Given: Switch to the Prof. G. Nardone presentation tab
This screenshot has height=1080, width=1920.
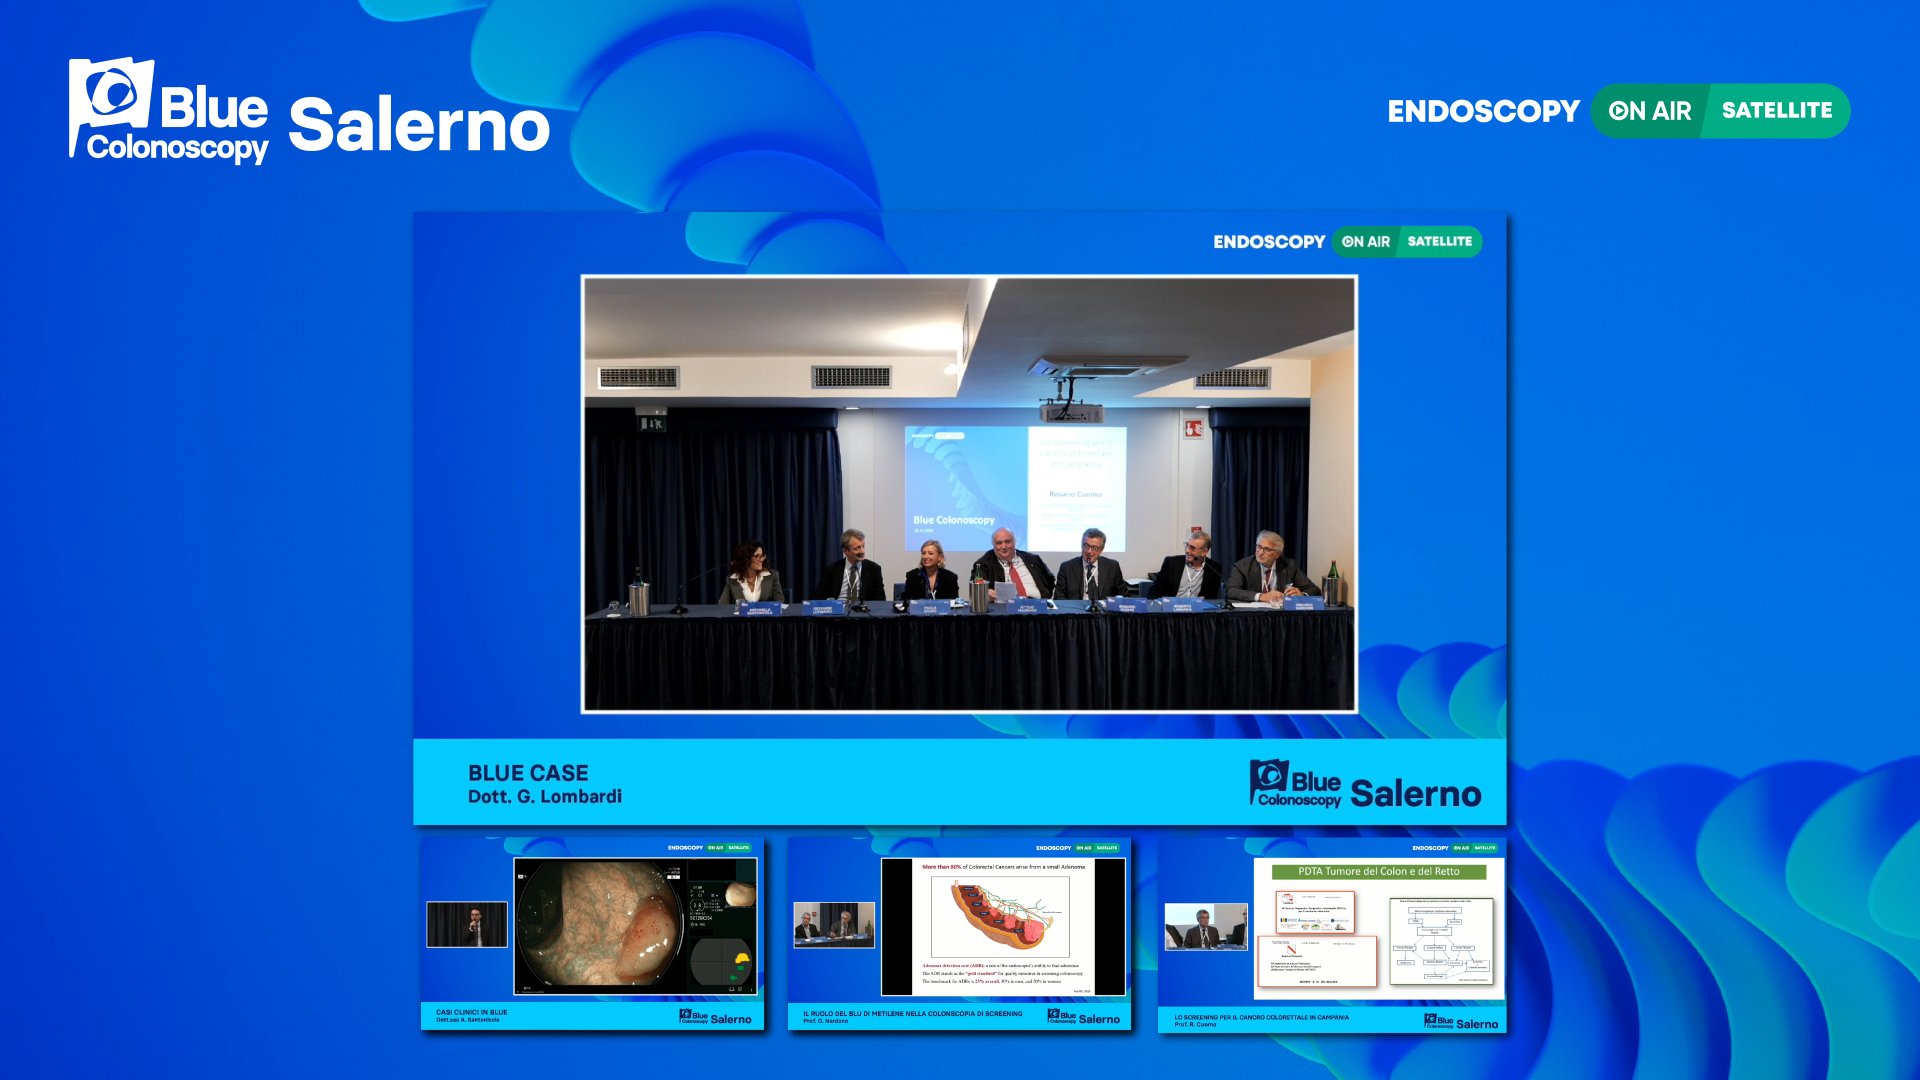Looking at the screenshot, I should coord(960,930).
